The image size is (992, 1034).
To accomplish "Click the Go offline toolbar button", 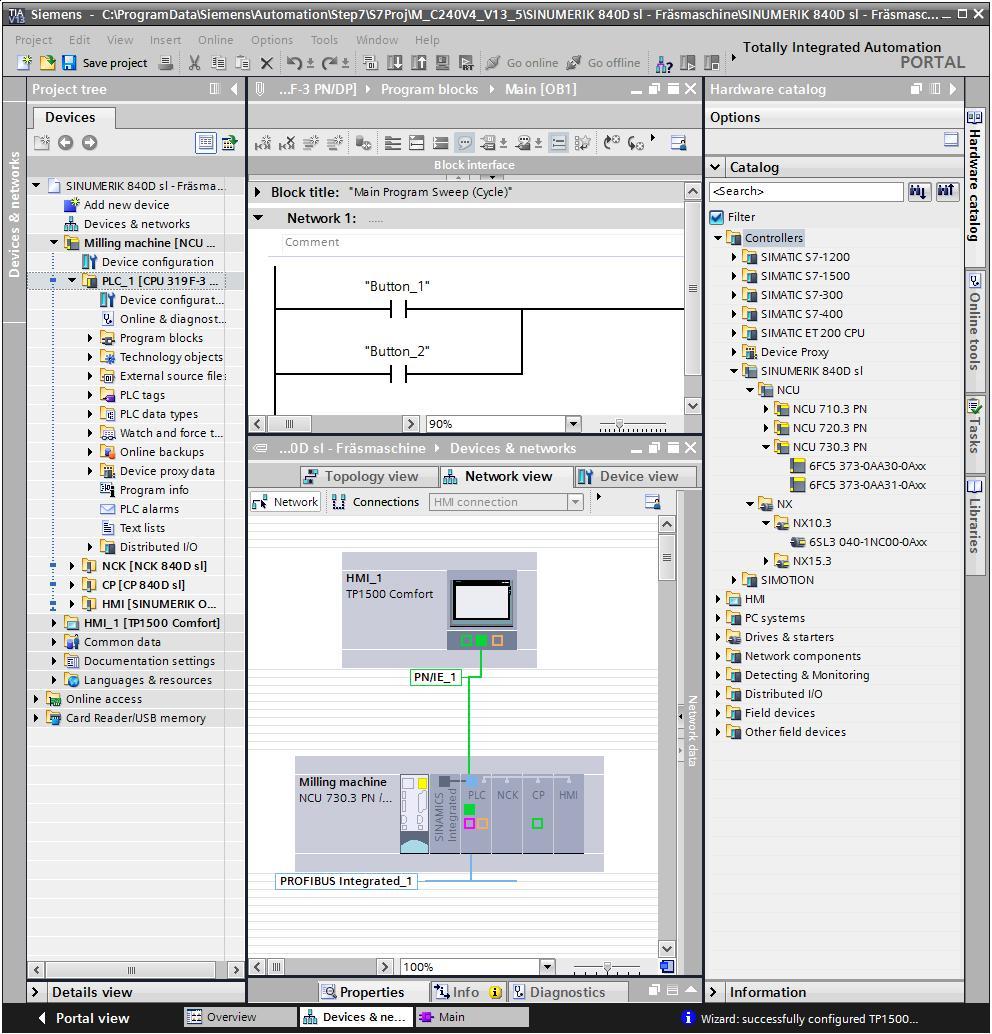I will click(x=604, y=63).
